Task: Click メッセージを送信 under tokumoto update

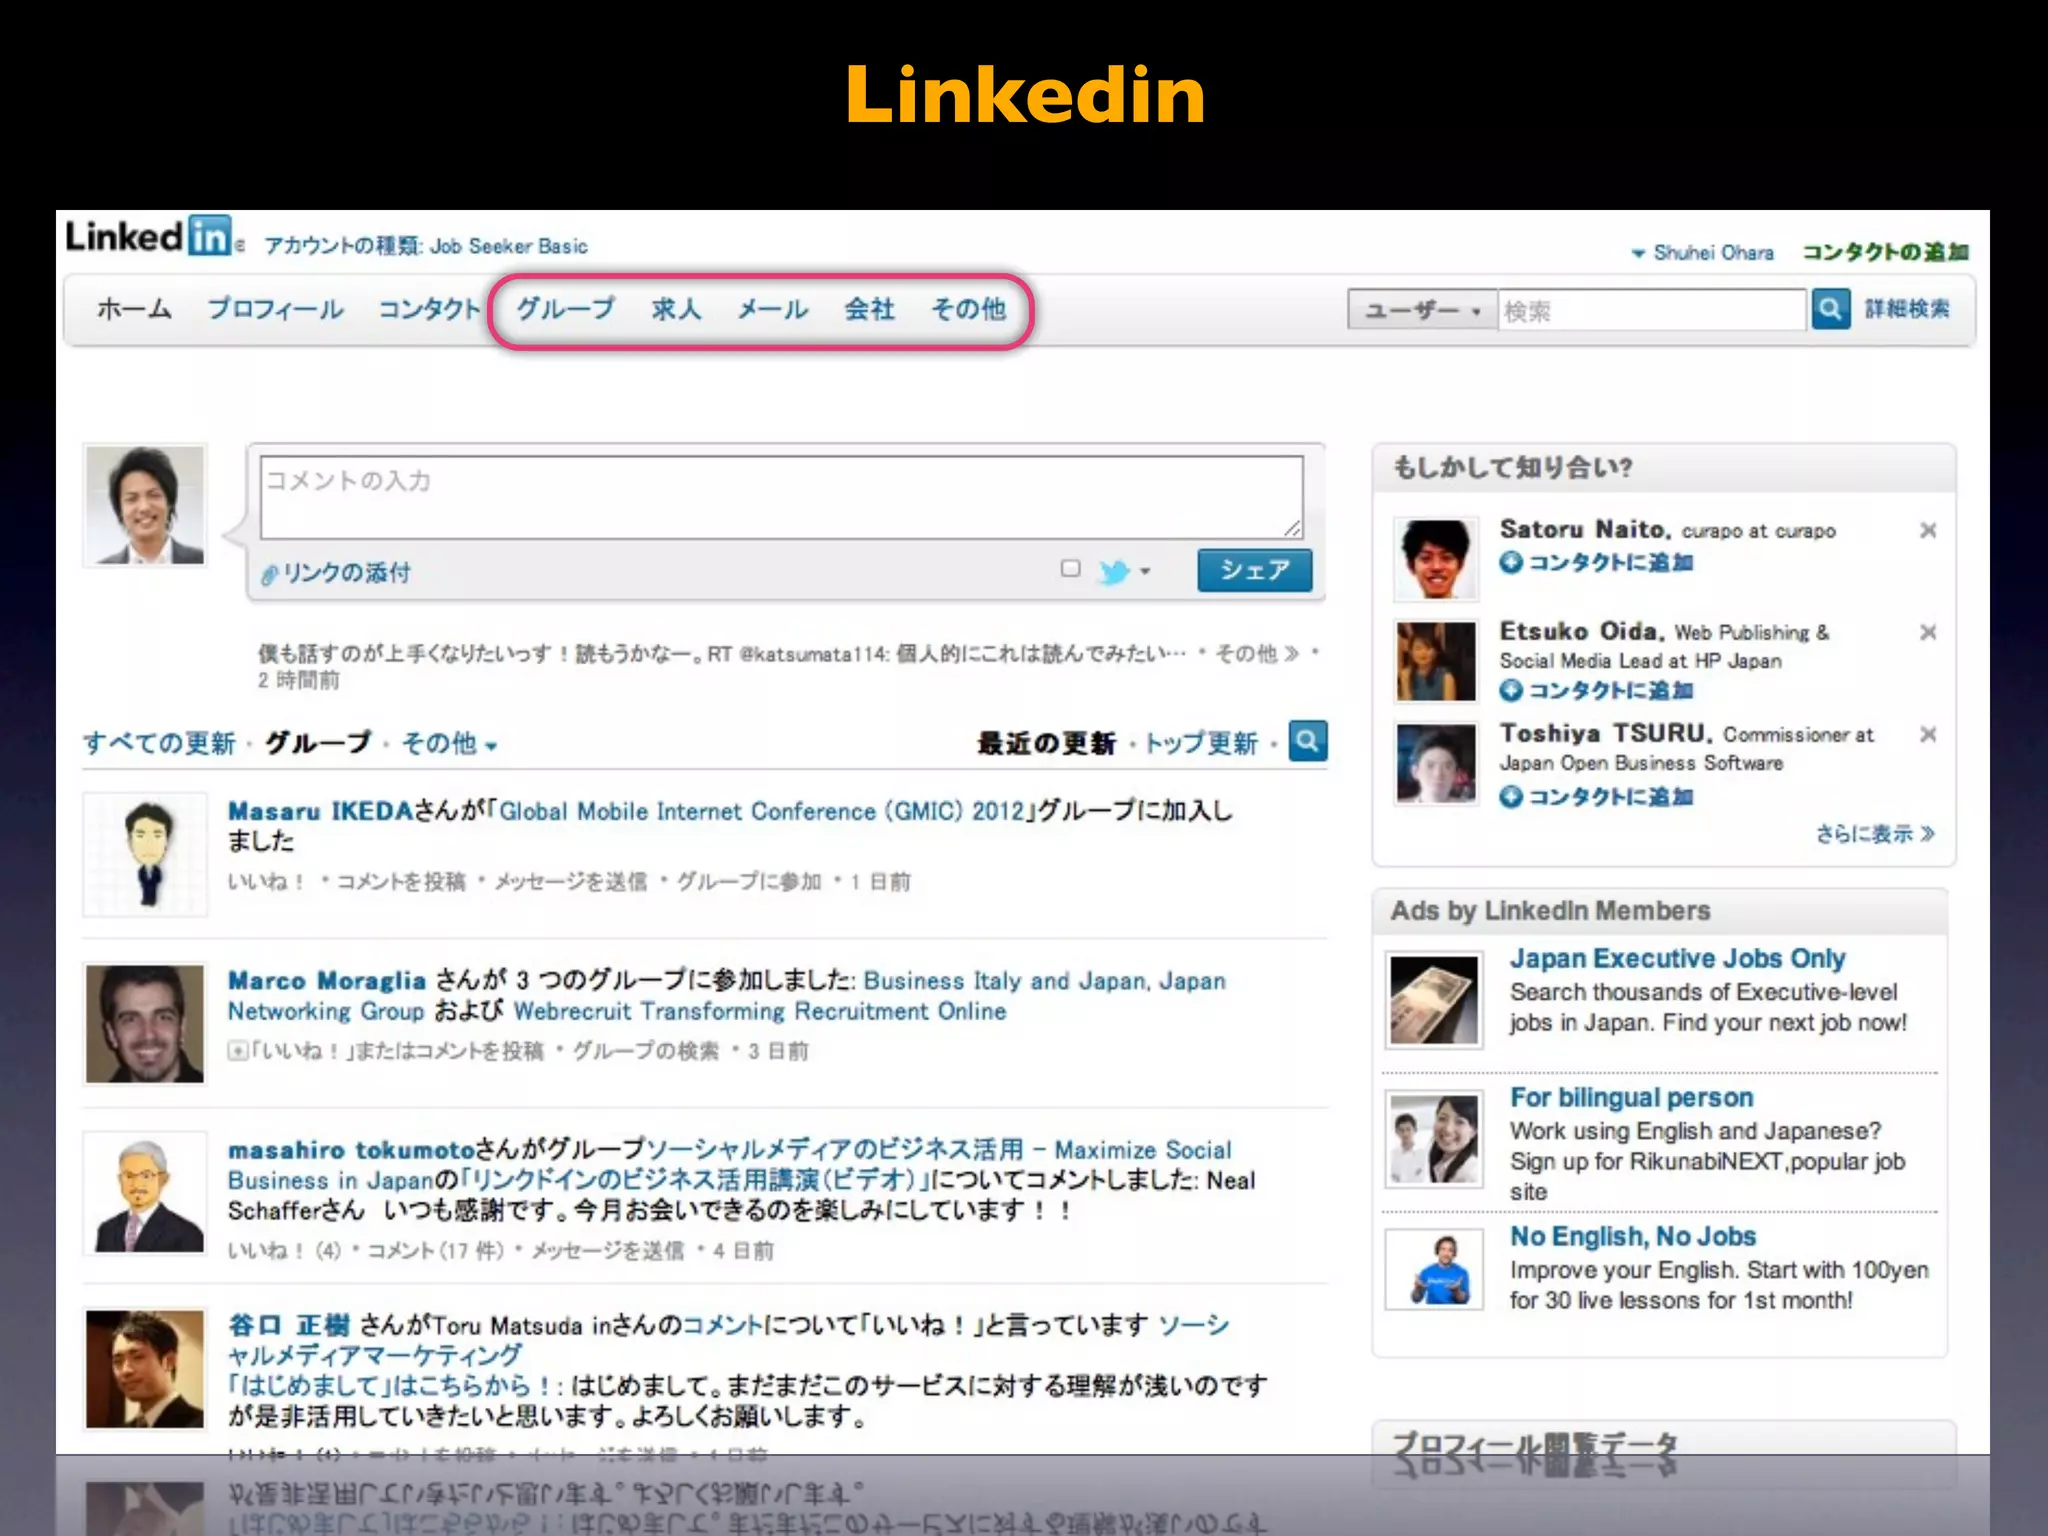Action: [x=607, y=1250]
